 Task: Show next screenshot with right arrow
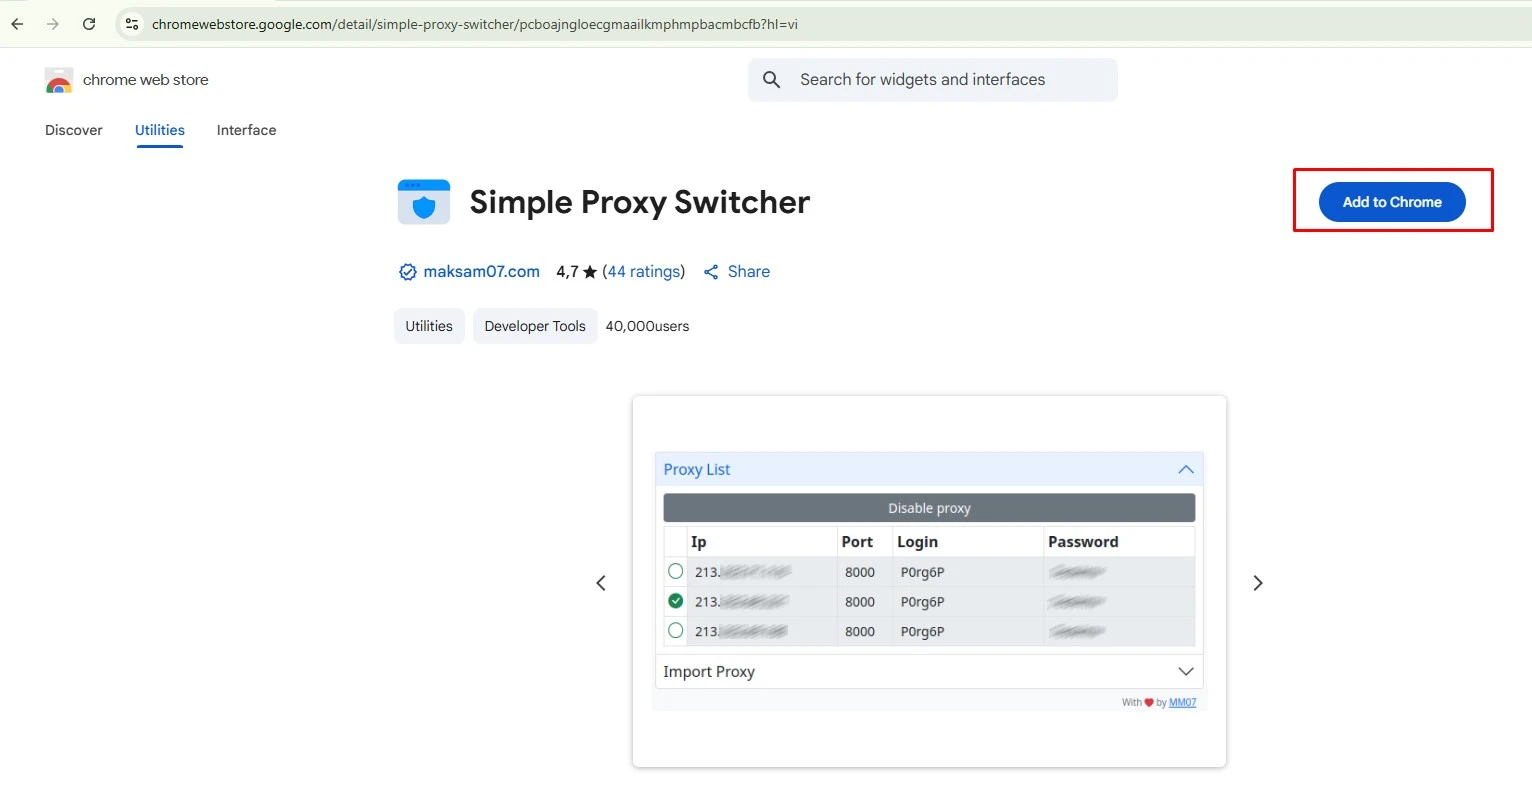pyautogui.click(x=1258, y=583)
